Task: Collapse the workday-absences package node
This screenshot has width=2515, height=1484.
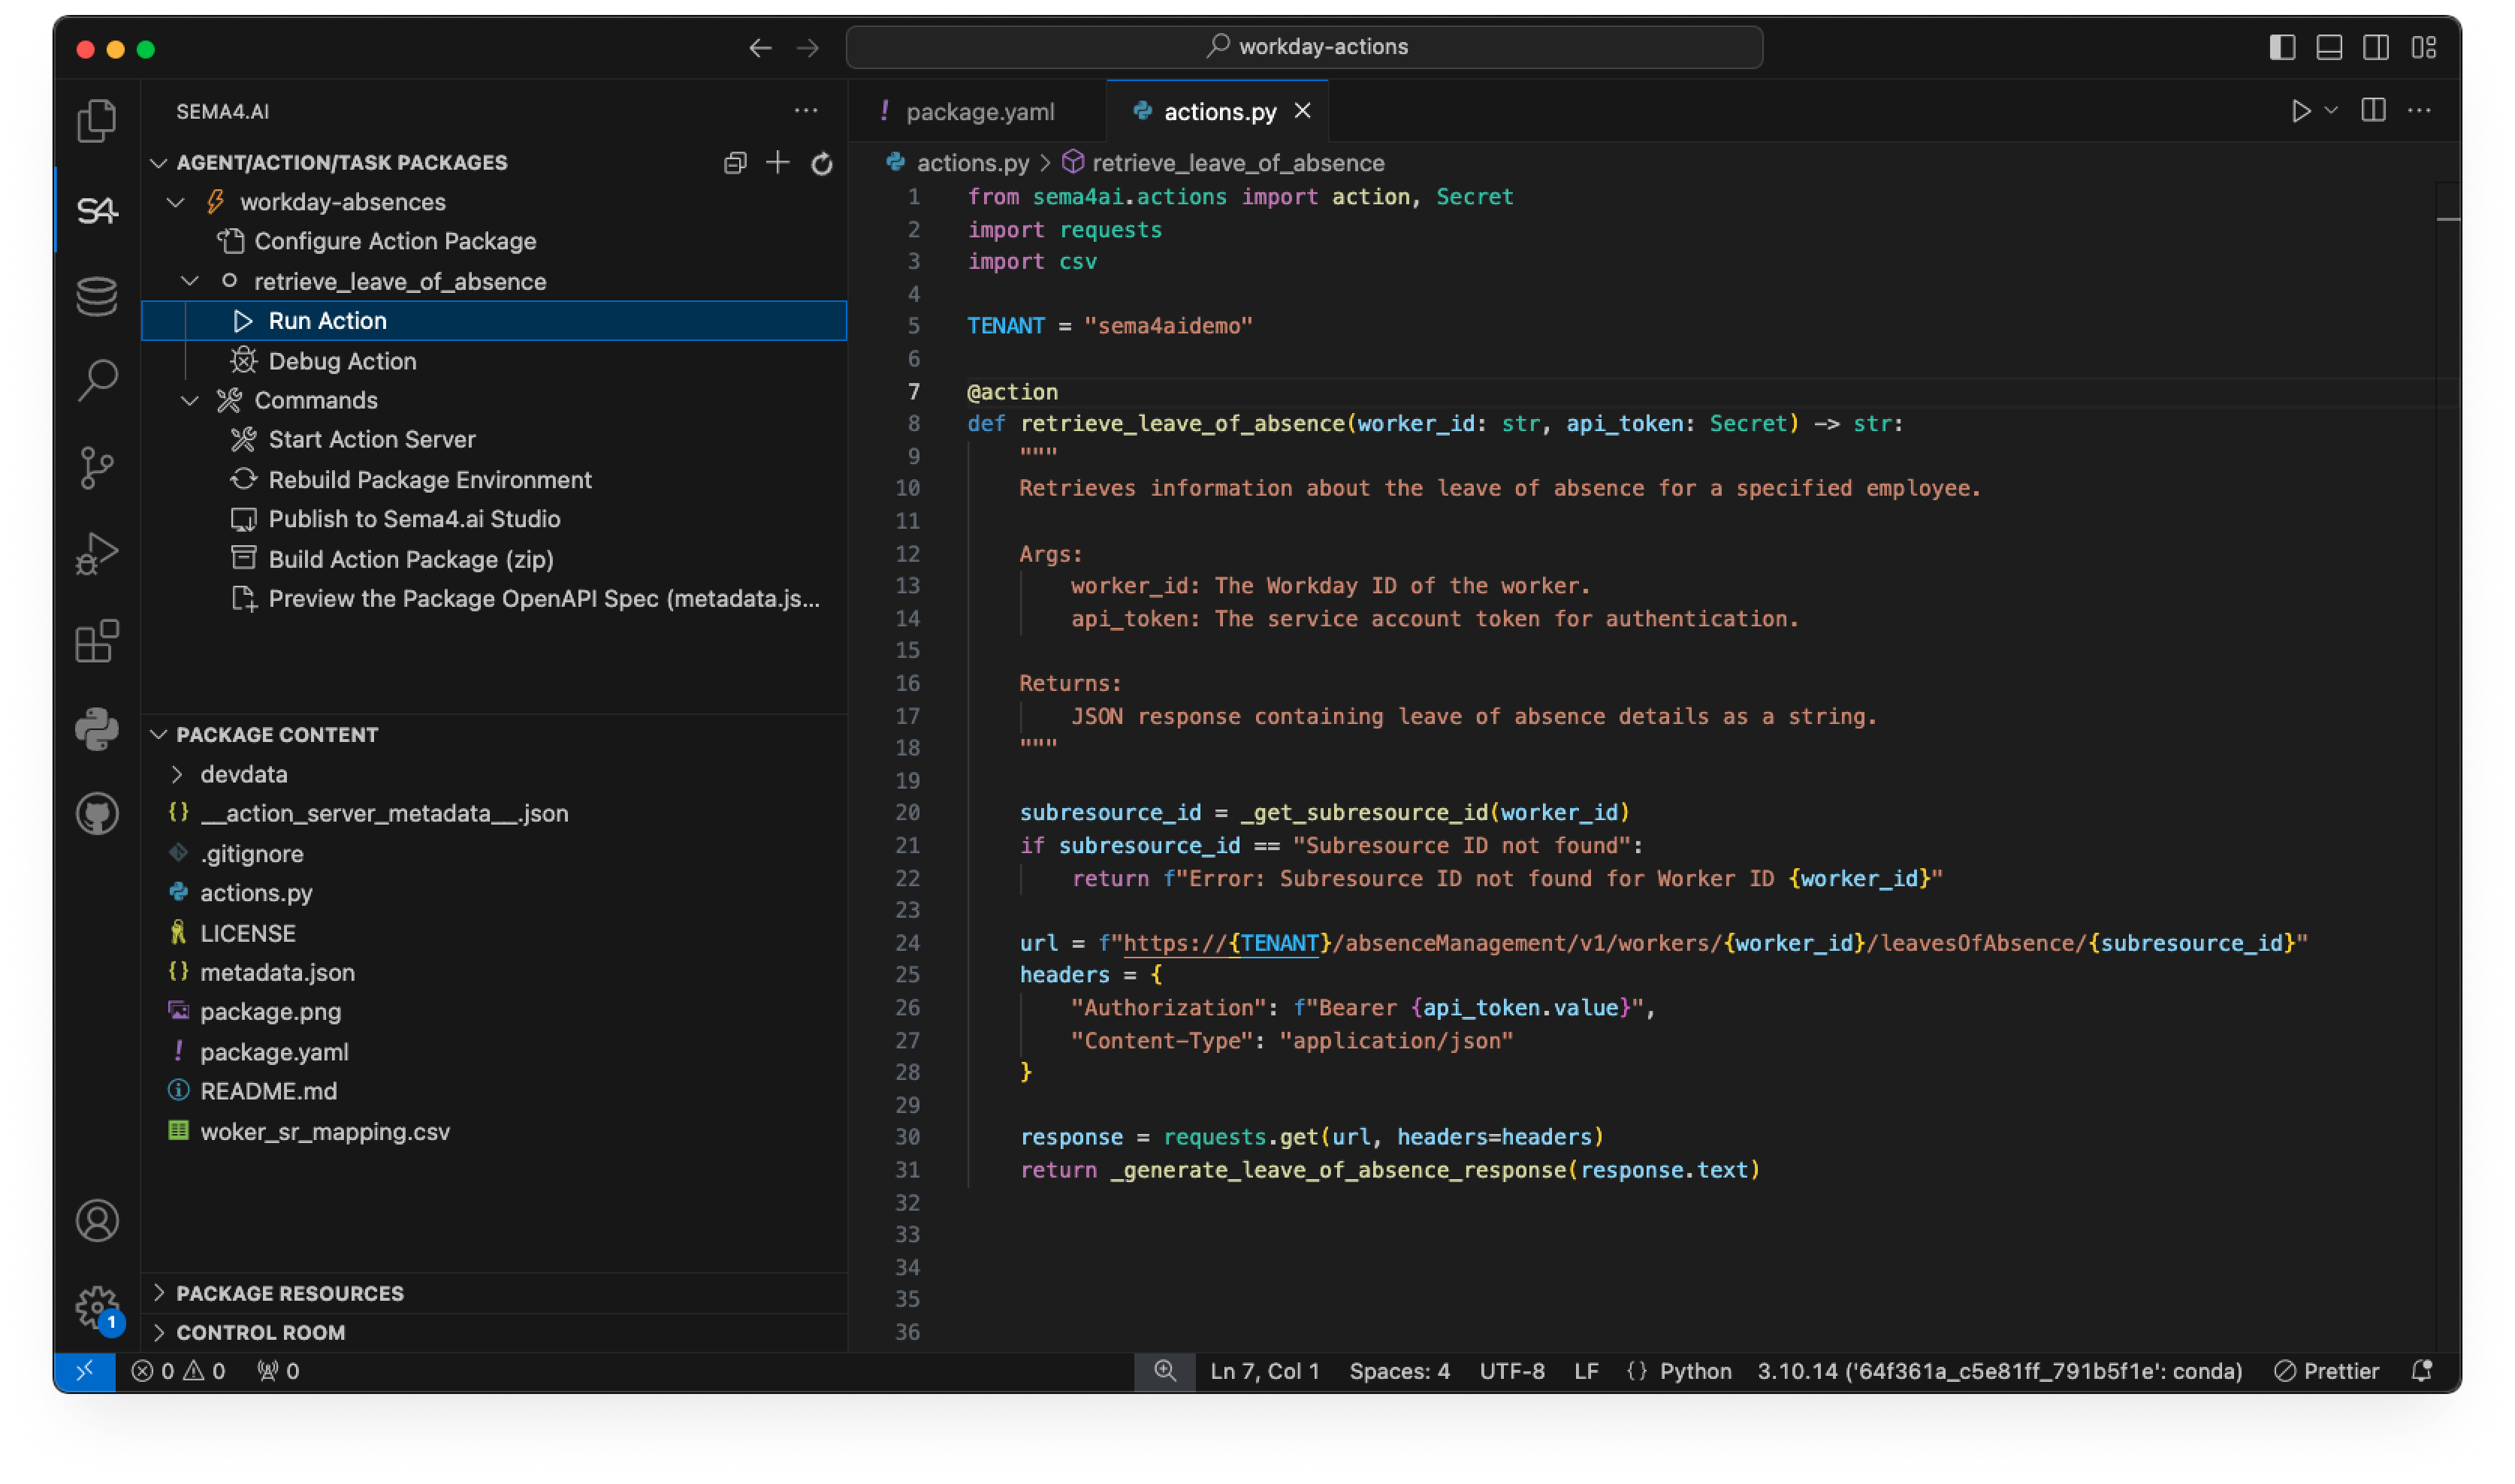Action: click(176, 203)
